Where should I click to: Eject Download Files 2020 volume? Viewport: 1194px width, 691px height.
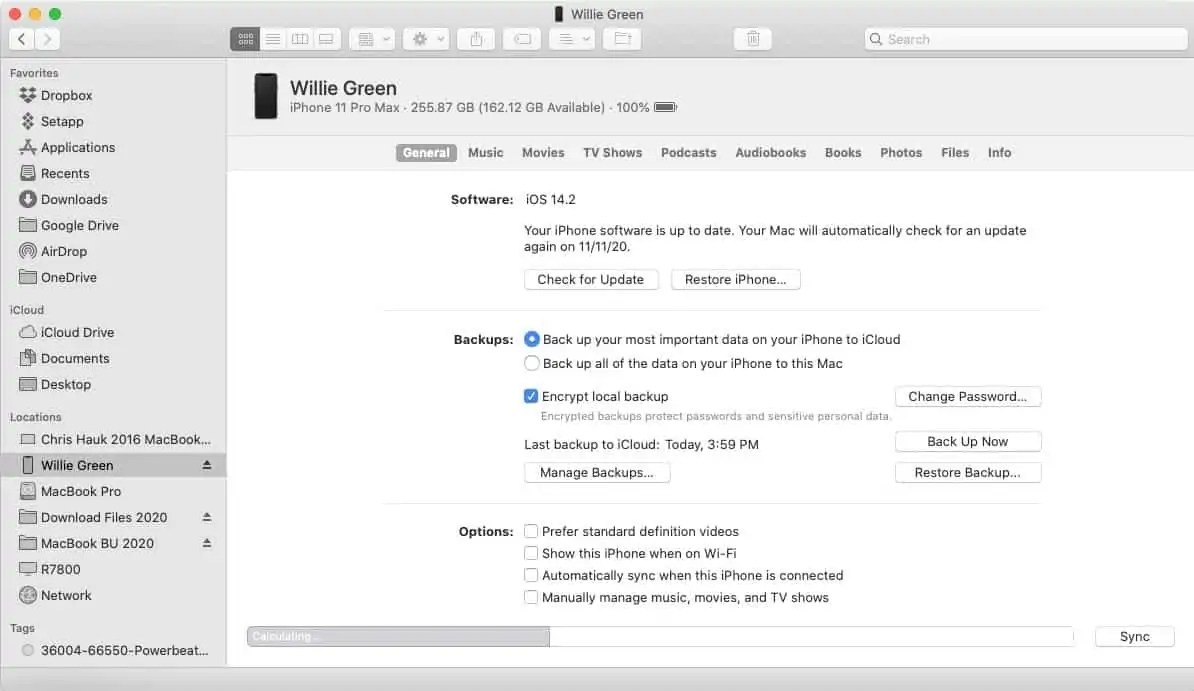point(206,517)
